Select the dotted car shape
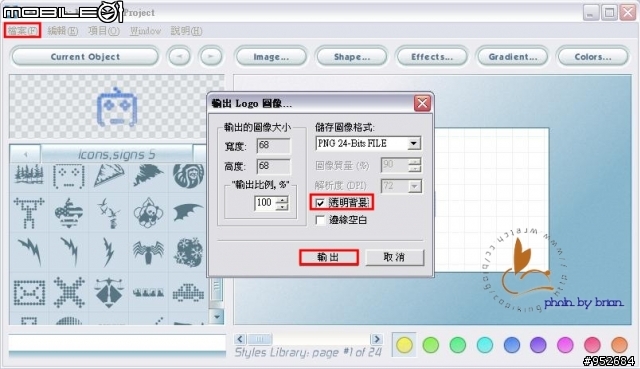Screen dimensions: 640x369 pos(188,292)
